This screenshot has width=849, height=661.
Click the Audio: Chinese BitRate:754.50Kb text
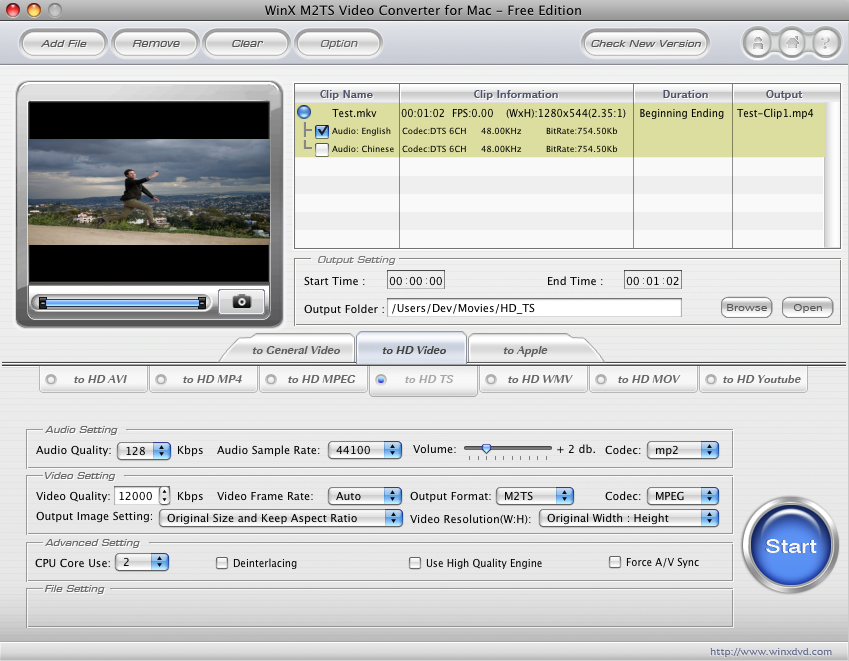coord(582,149)
